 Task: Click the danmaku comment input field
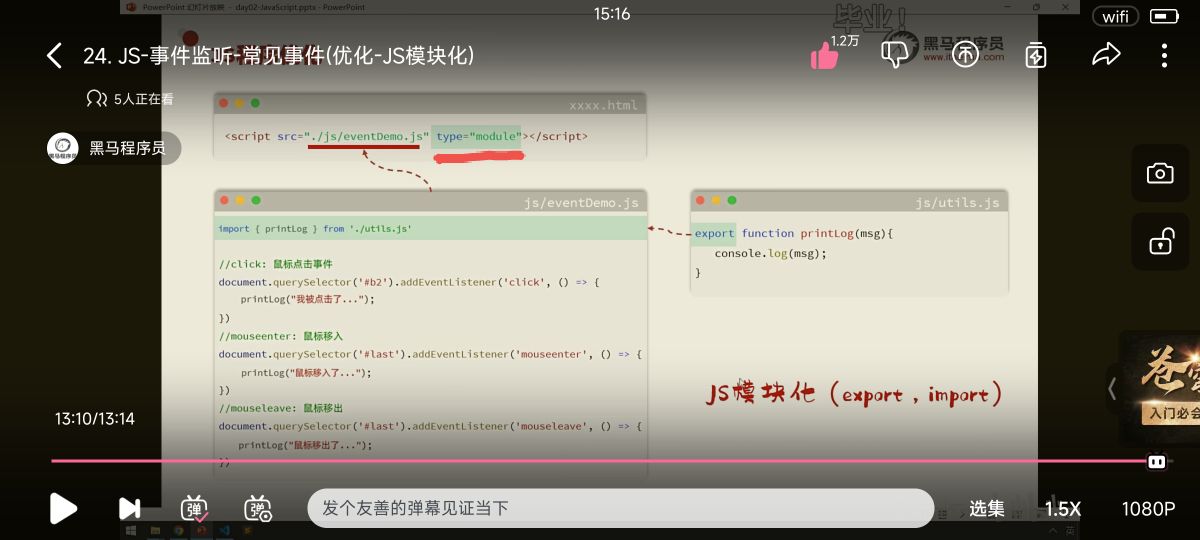pyautogui.click(x=620, y=508)
